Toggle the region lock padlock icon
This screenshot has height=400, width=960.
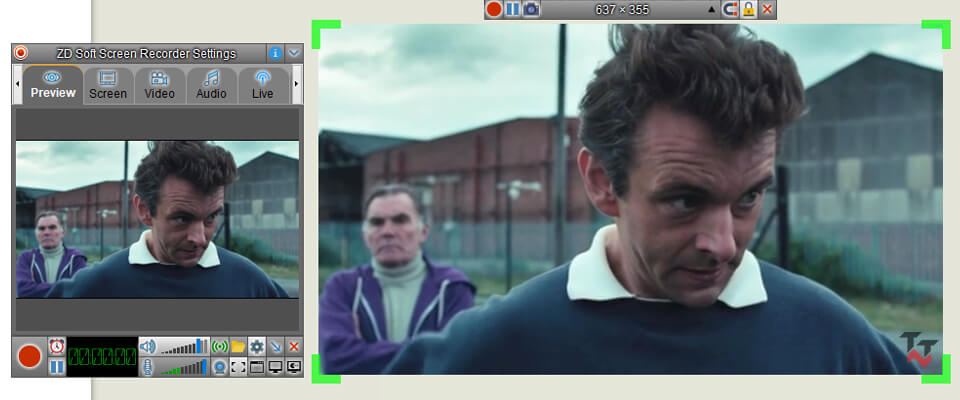(748, 9)
